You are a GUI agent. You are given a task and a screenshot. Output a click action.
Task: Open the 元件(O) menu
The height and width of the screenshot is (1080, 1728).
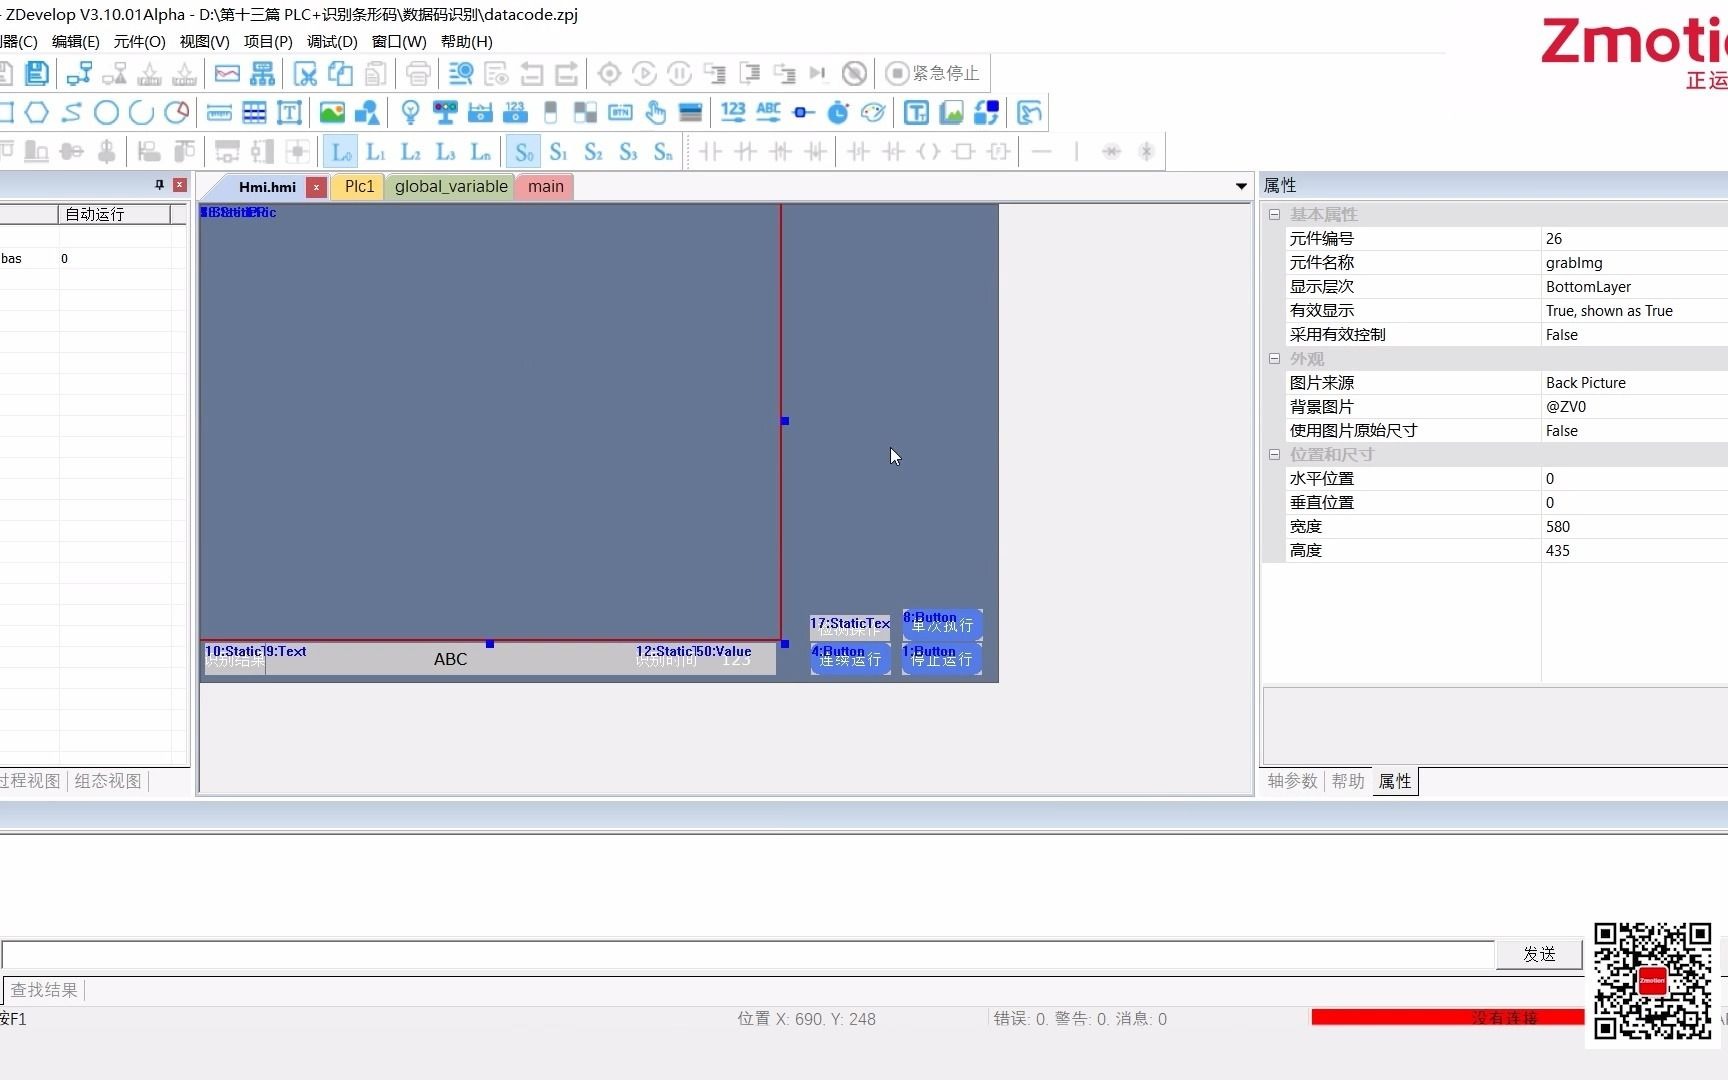pyautogui.click(x=139, y=41)
